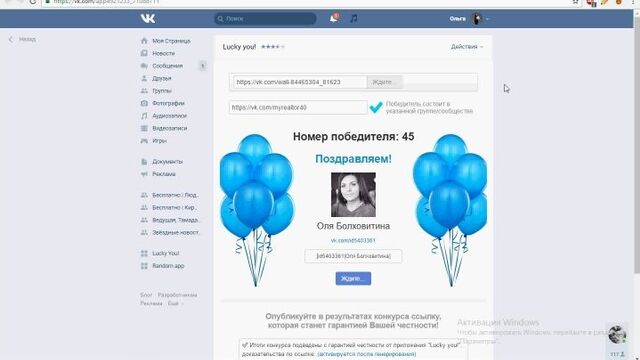Click the Моя Страница home icon
The image size is (640, 360).
point(144,41)
